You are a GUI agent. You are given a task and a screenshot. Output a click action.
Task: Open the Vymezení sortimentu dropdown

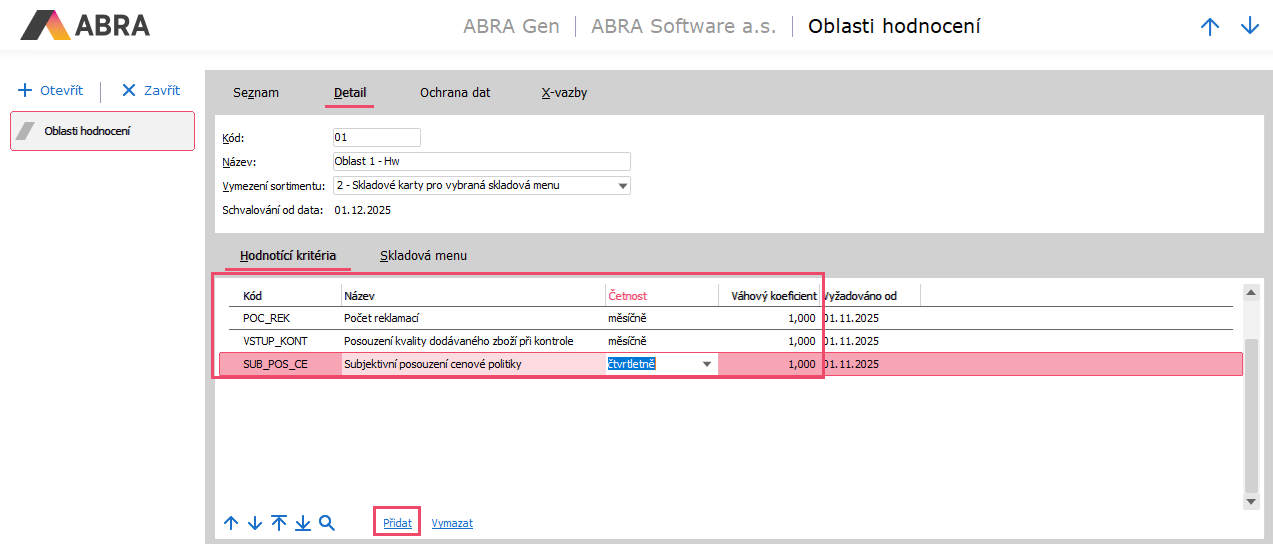click(x=622, y=186)
